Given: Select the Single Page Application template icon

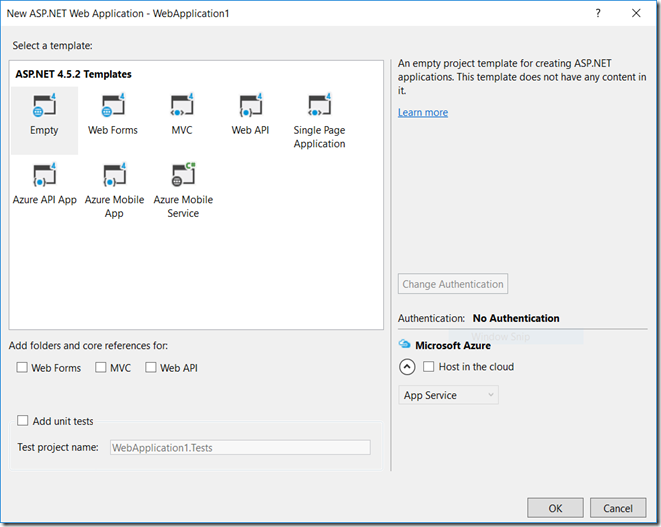Looking at the screenshot, I should 319,105.
